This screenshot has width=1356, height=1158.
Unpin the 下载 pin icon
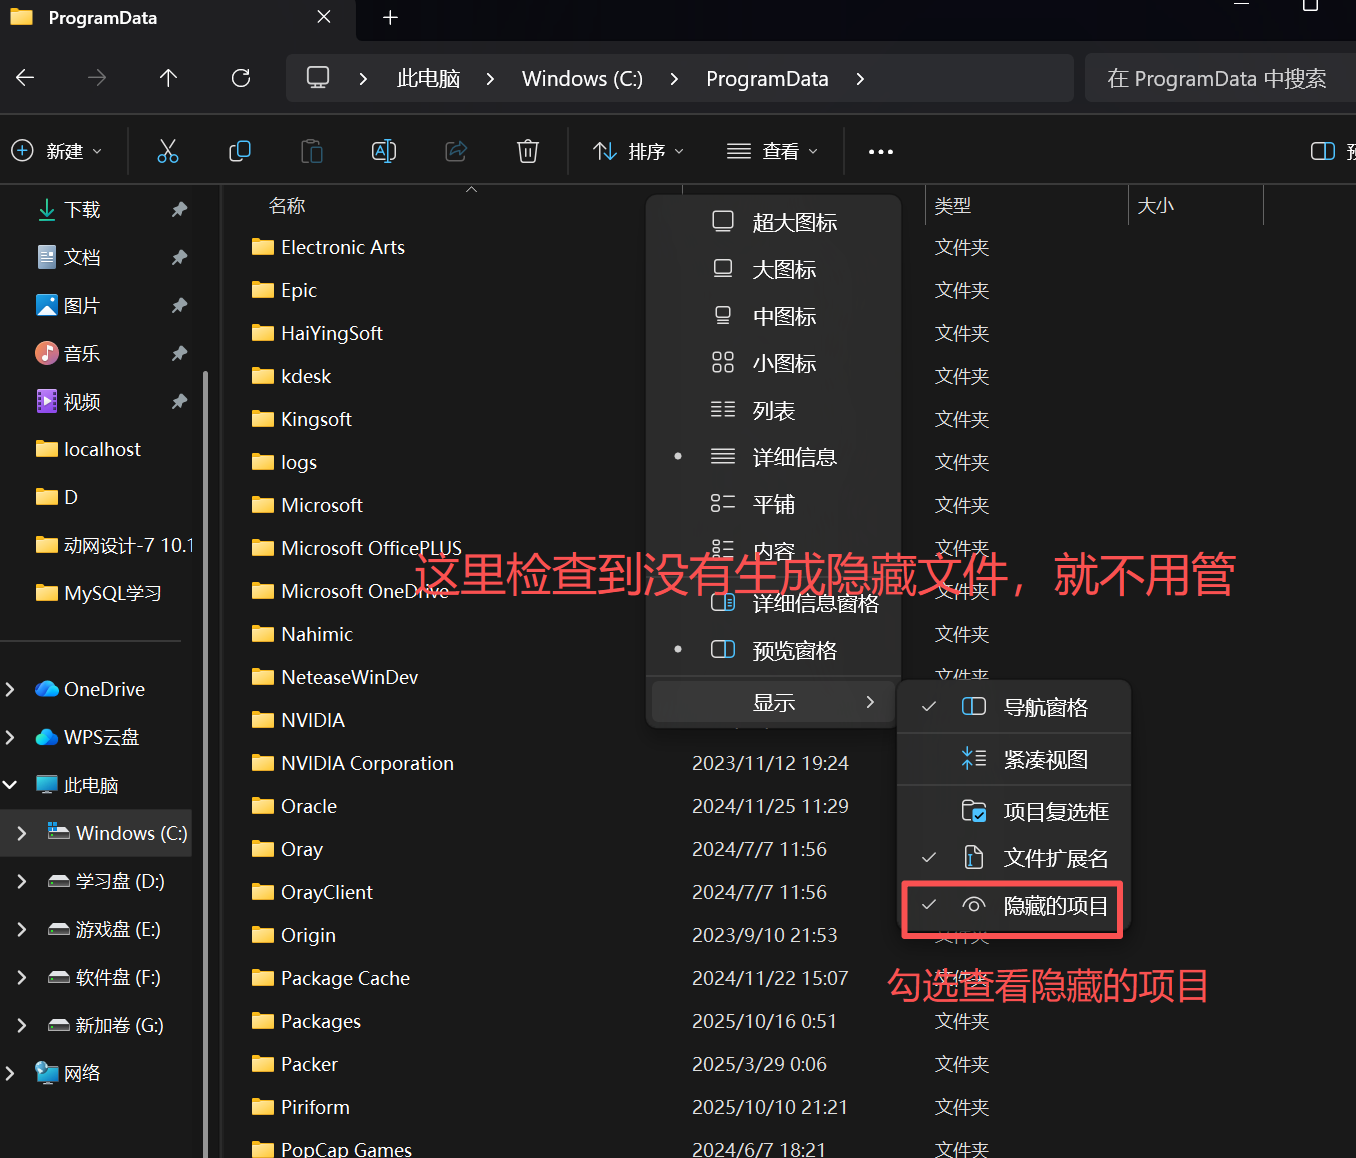click(179, 209)
